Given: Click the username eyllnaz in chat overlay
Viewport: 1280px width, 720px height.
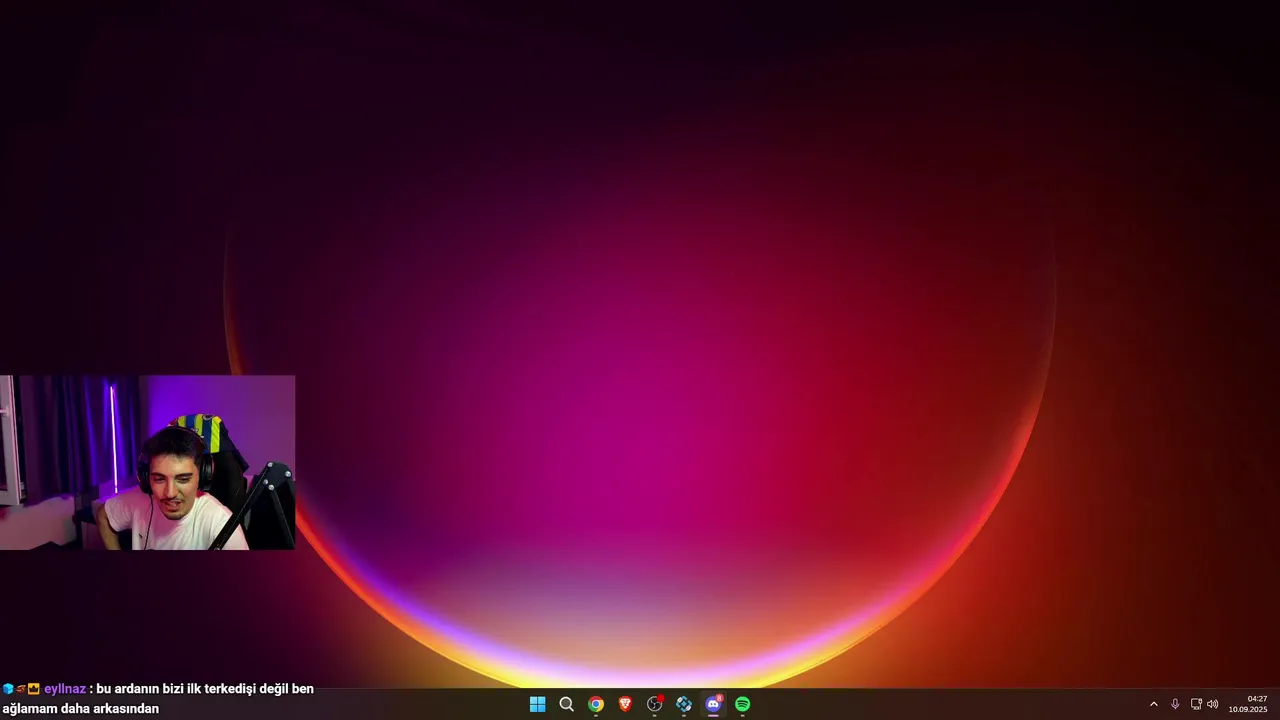Looking at the screenshot, I should tap(65, 689).
